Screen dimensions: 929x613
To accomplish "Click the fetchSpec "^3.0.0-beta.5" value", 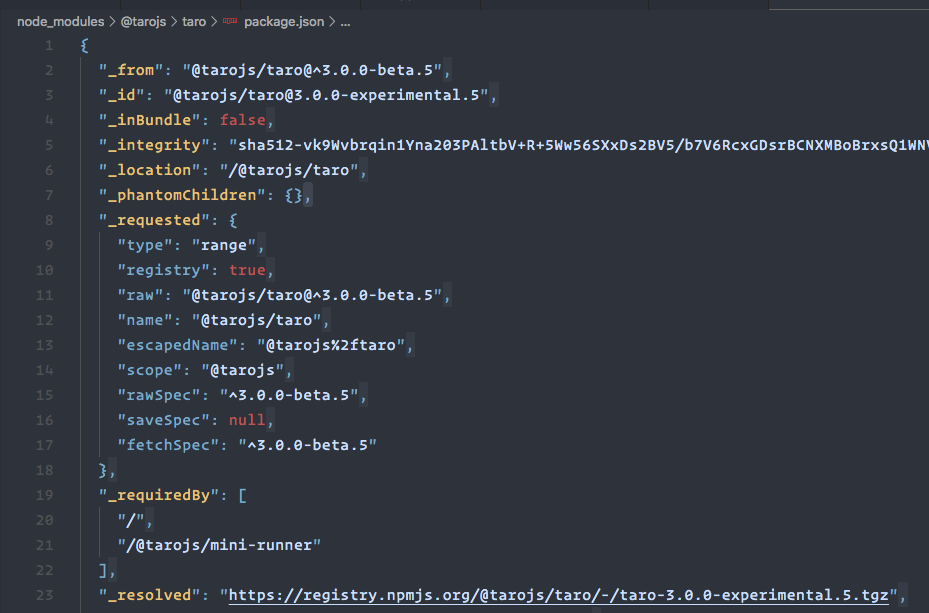I will 307,445.
